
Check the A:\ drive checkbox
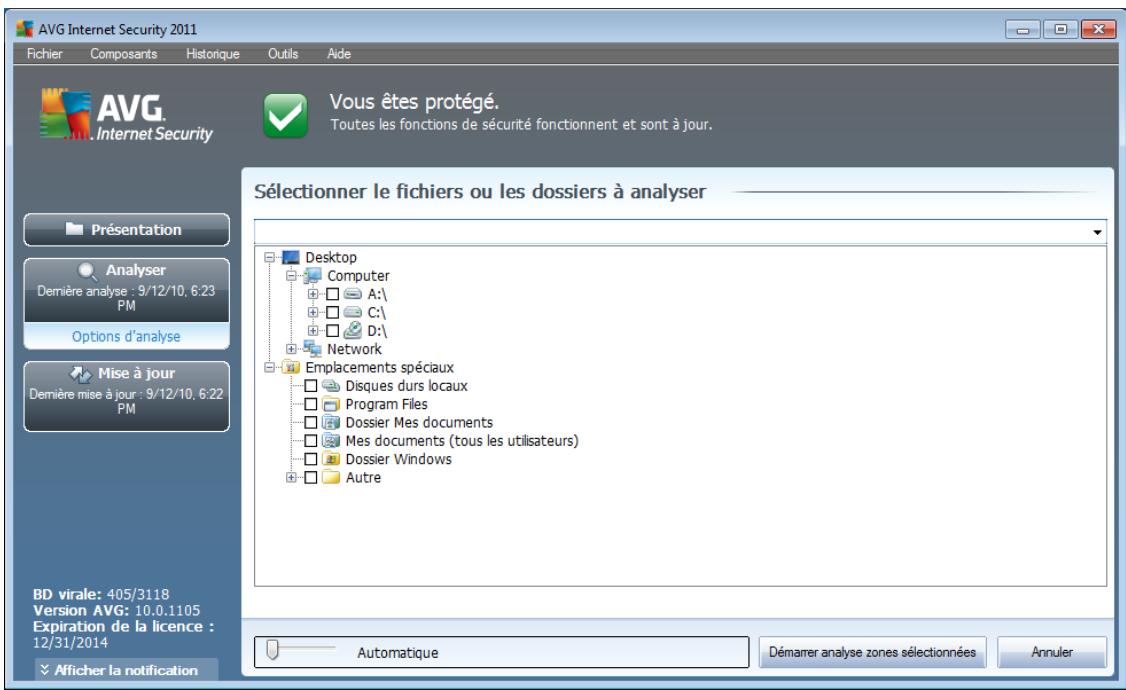click(x=332, y=294)
